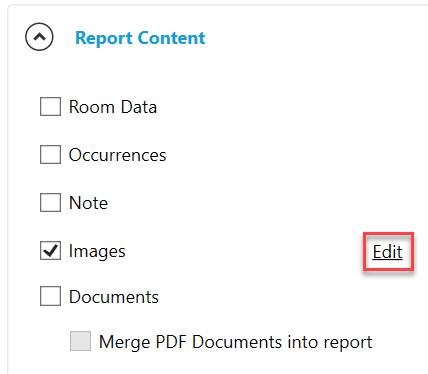Click the Merge PDF Documents label

pyautogui.click(x=235, y=342)
